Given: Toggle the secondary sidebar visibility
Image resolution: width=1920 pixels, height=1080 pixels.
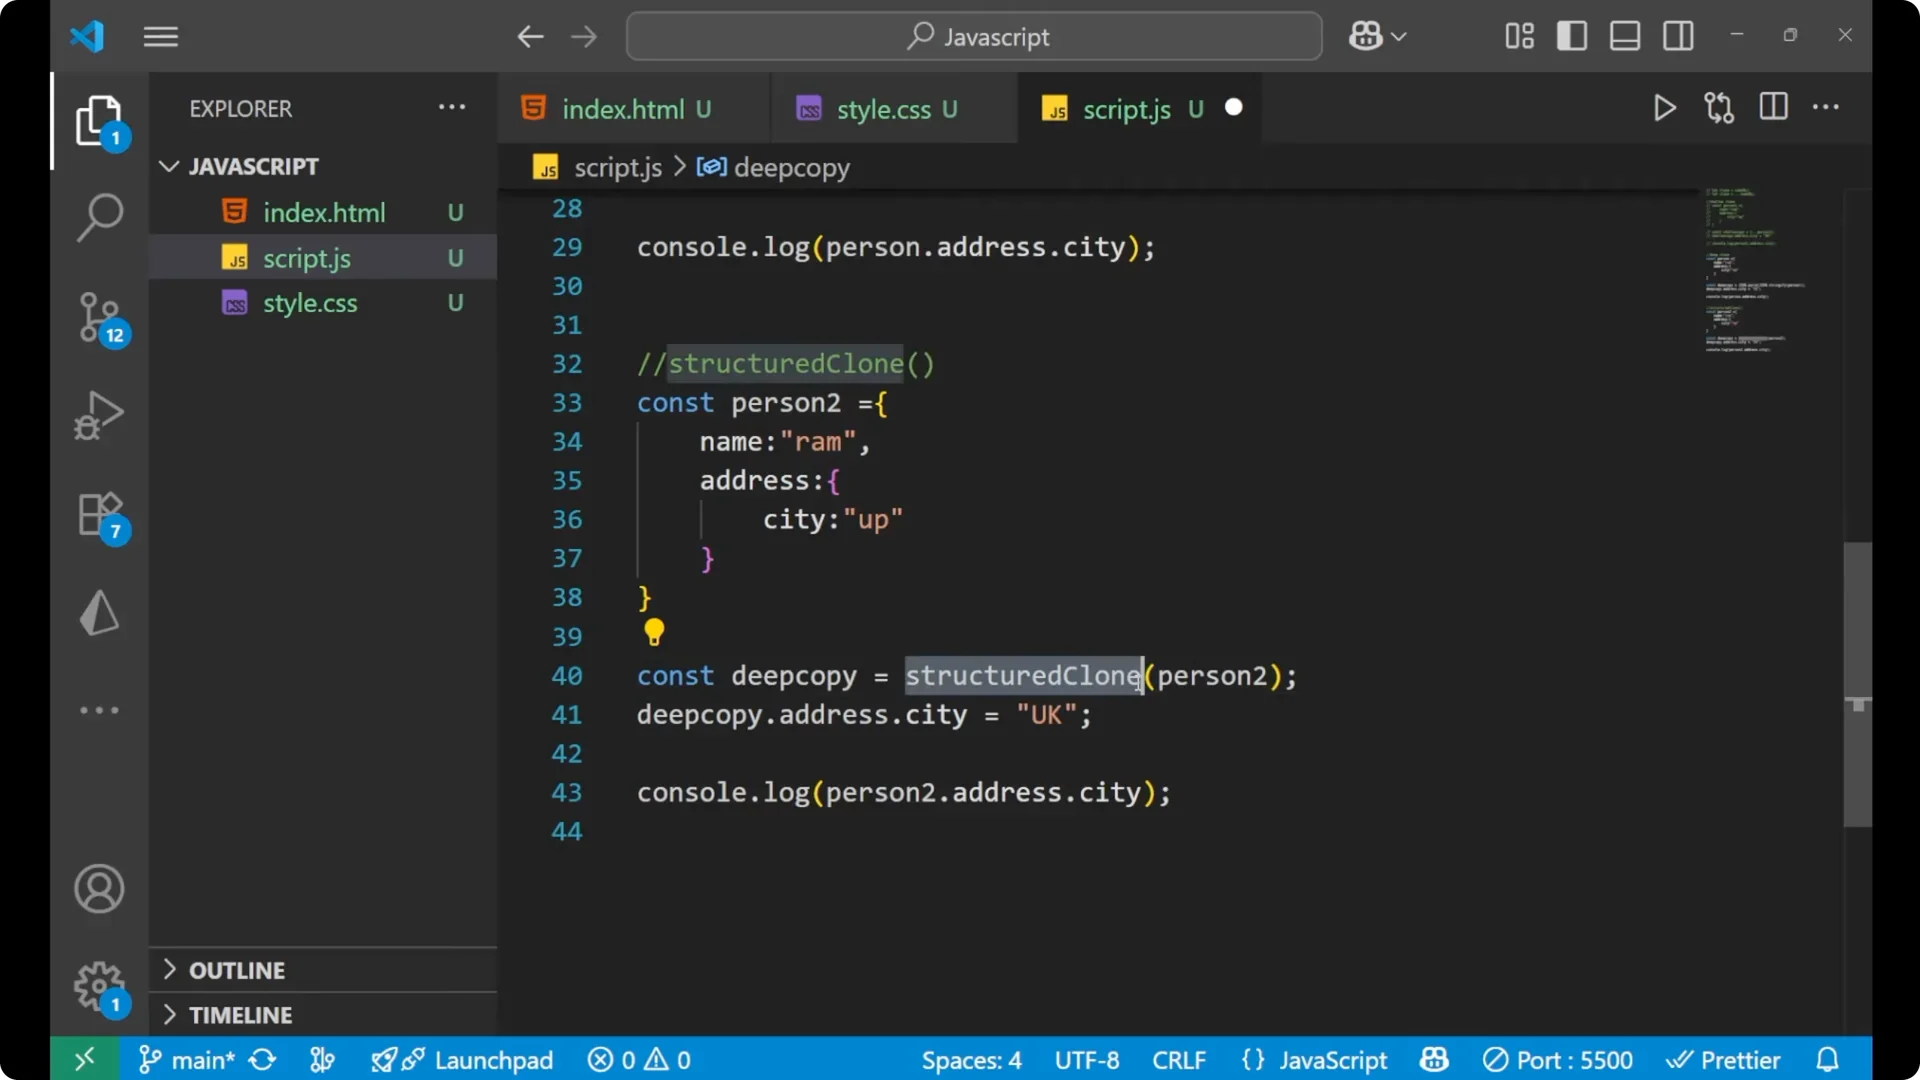Looking at the screenshot, I should click(1678, 35).
